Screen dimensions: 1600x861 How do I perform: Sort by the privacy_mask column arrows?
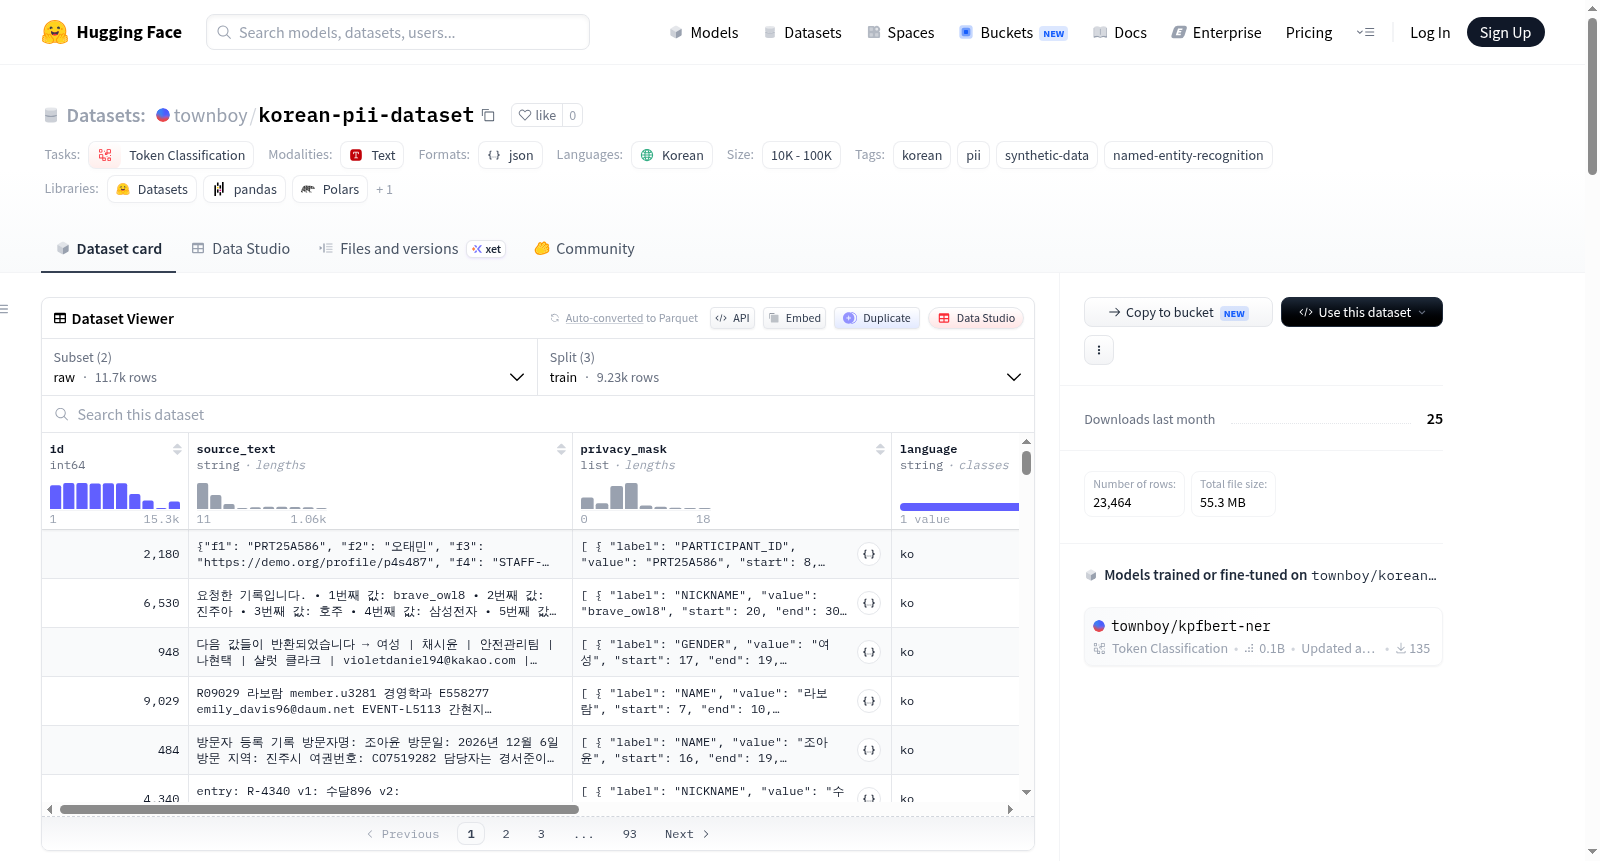pos(880,449)
